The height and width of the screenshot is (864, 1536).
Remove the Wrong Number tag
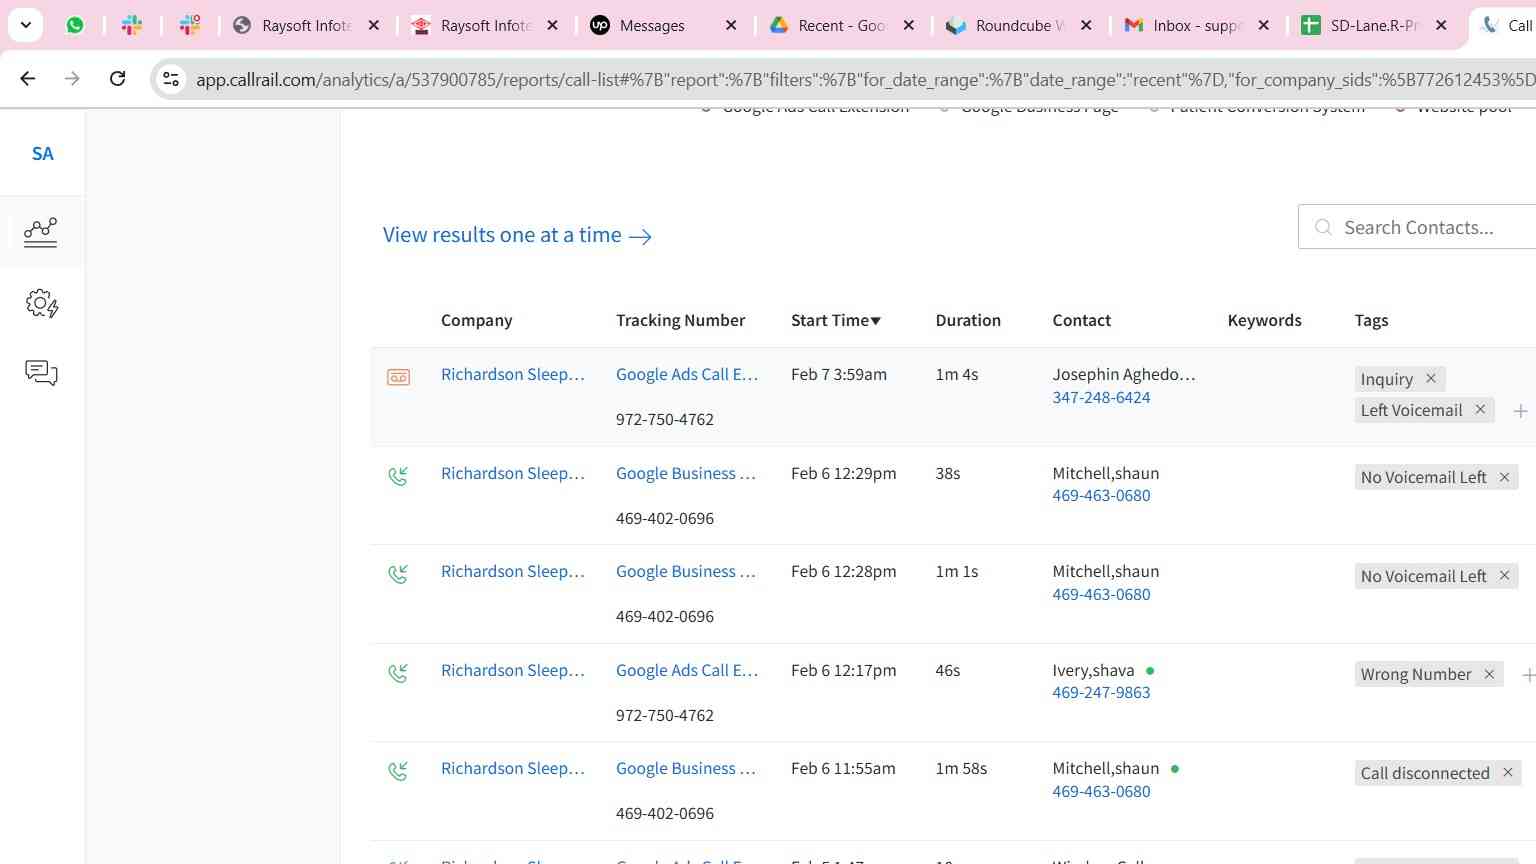coord(1489,674)
